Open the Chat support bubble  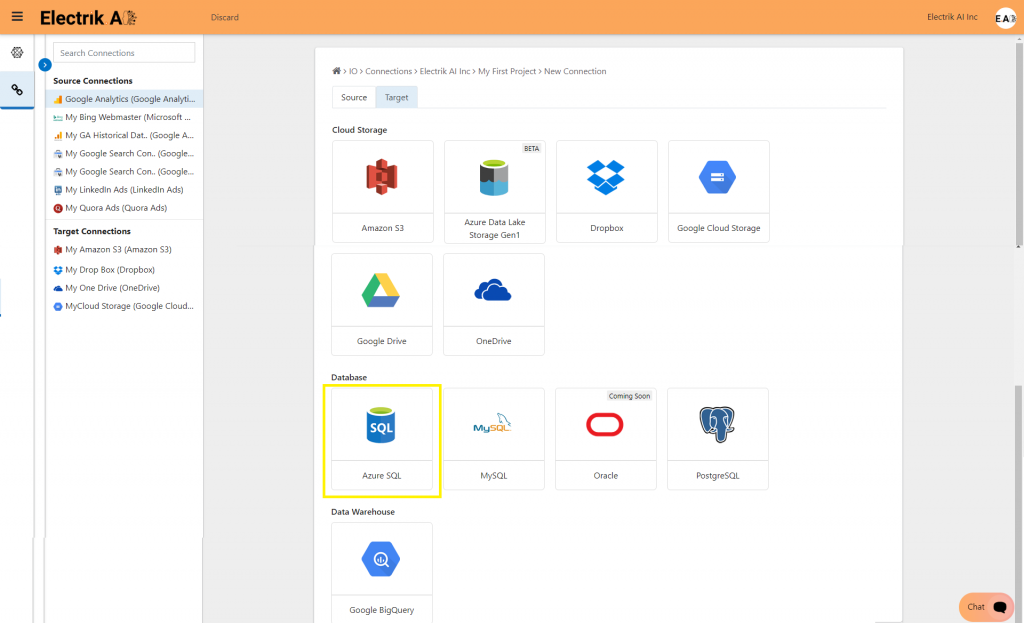[984, 606]
